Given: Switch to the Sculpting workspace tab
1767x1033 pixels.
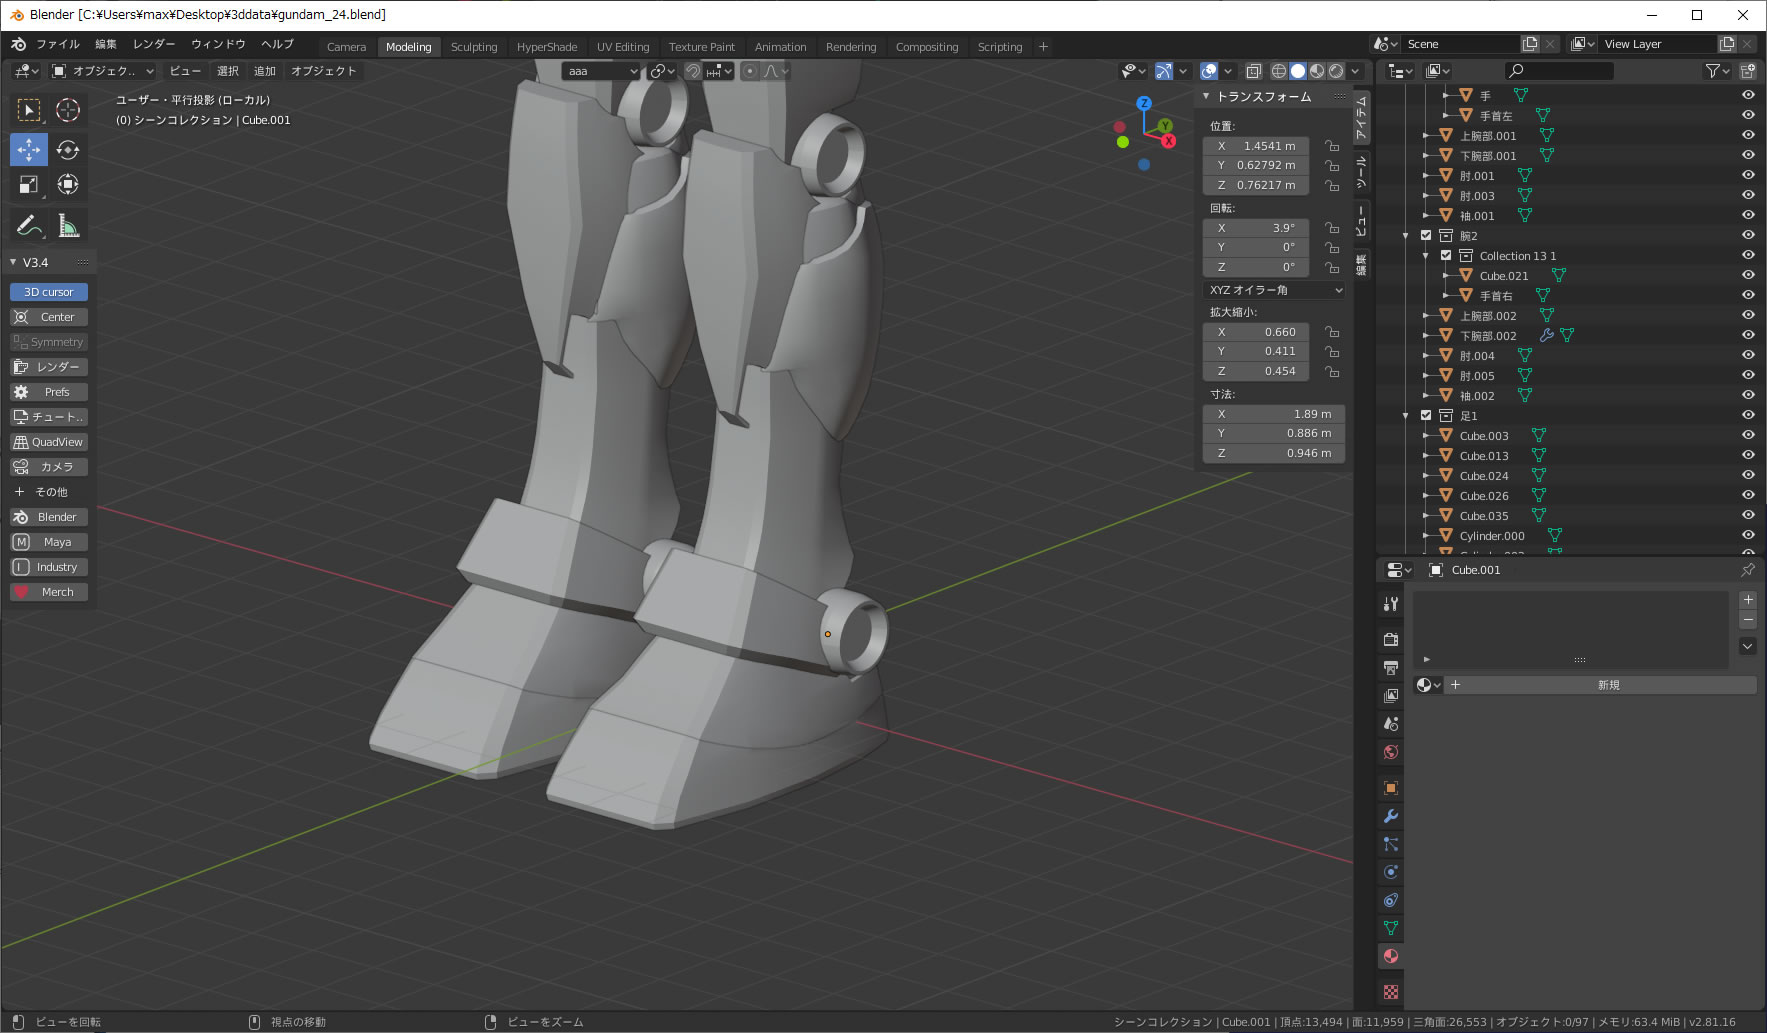Looking at the screenshot, I should pos(474,46).
